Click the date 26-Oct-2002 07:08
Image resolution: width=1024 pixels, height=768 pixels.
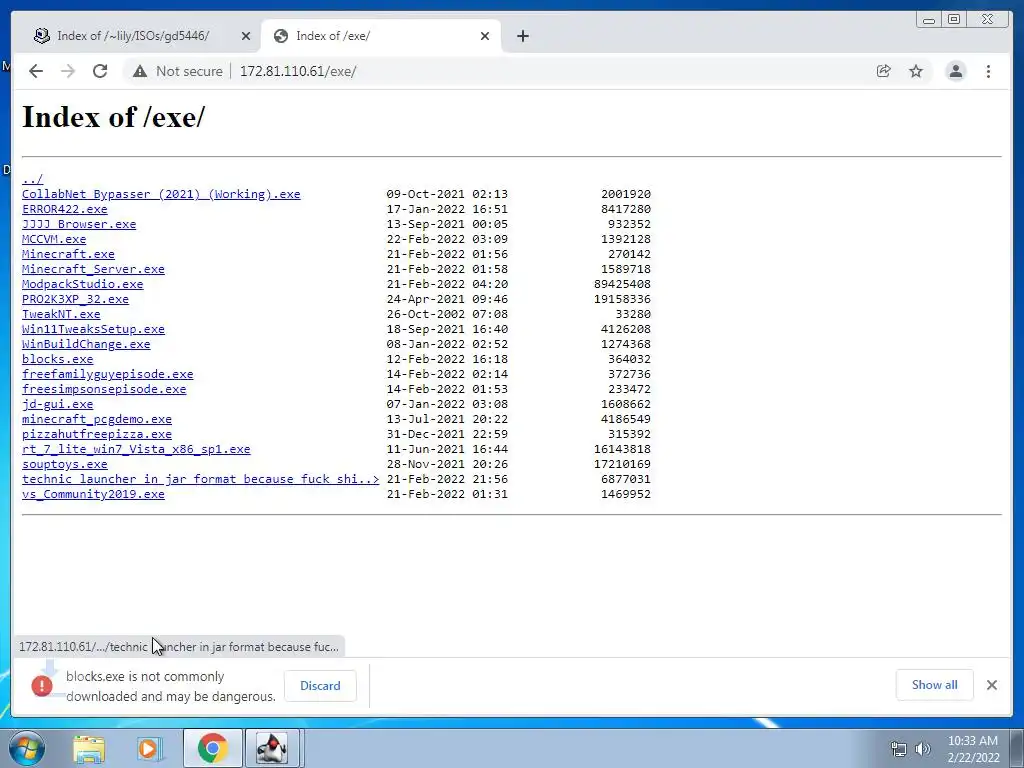click(x=447, y=314)
